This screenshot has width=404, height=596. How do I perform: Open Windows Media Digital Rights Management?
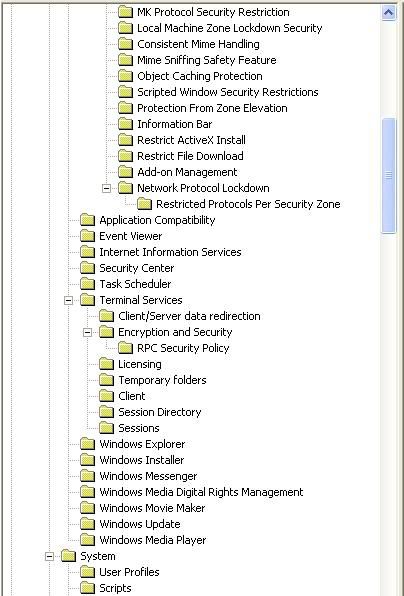coord(201,492)
